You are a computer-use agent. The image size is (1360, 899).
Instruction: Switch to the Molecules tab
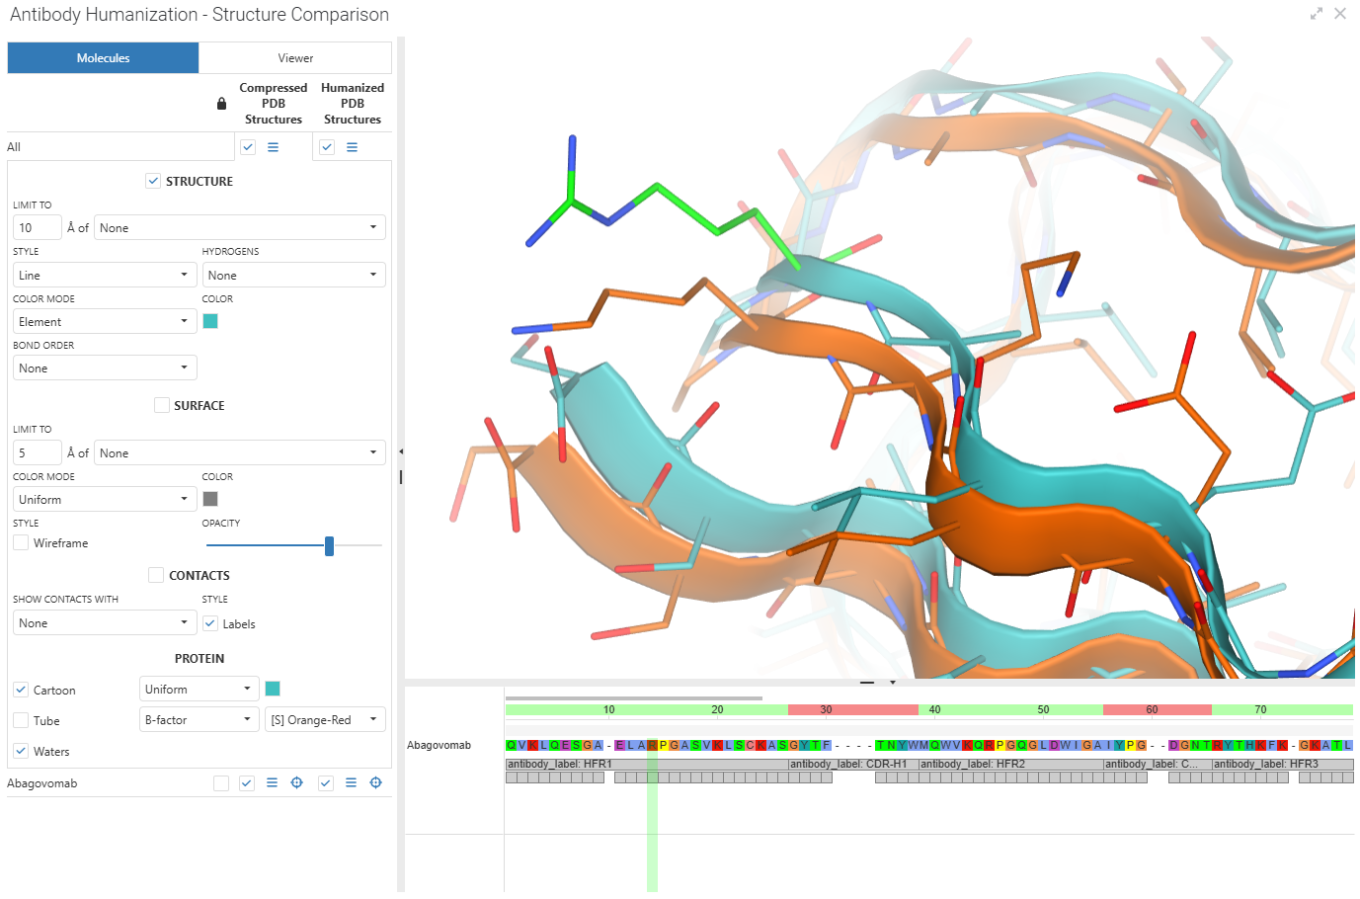tap(103, 58)
